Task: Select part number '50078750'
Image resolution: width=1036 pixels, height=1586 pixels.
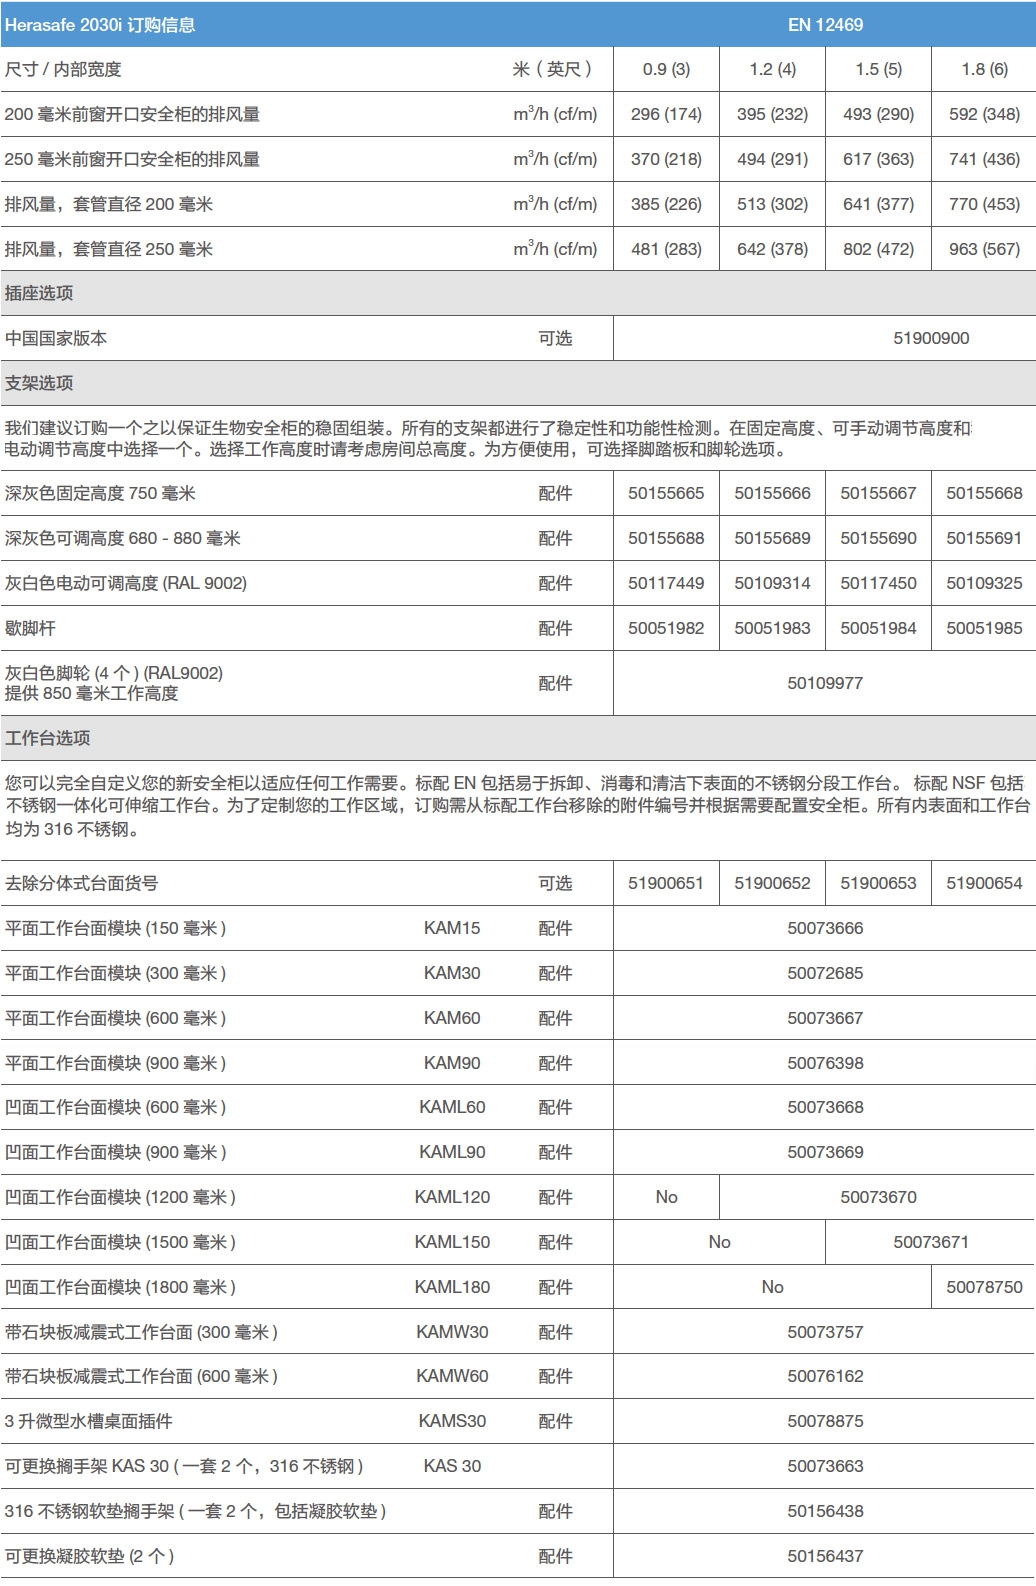Action: click(x=984, y=1287)
